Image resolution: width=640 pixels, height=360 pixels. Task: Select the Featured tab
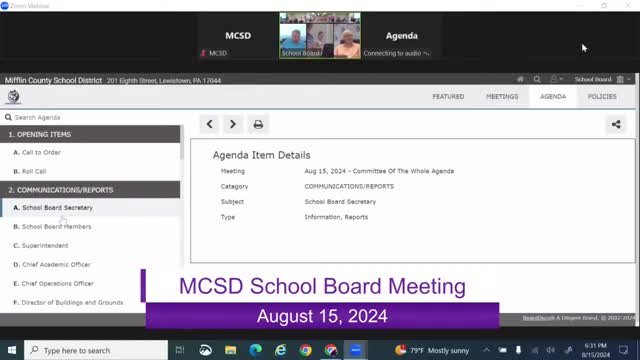point(448,97)
